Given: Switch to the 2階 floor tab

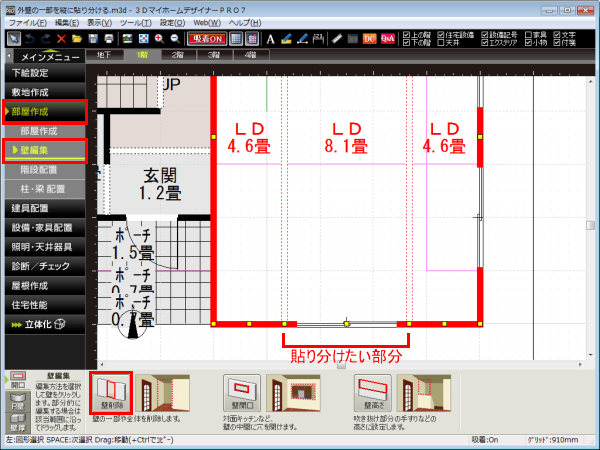Looking at the screenshot, I should point(176,55).
